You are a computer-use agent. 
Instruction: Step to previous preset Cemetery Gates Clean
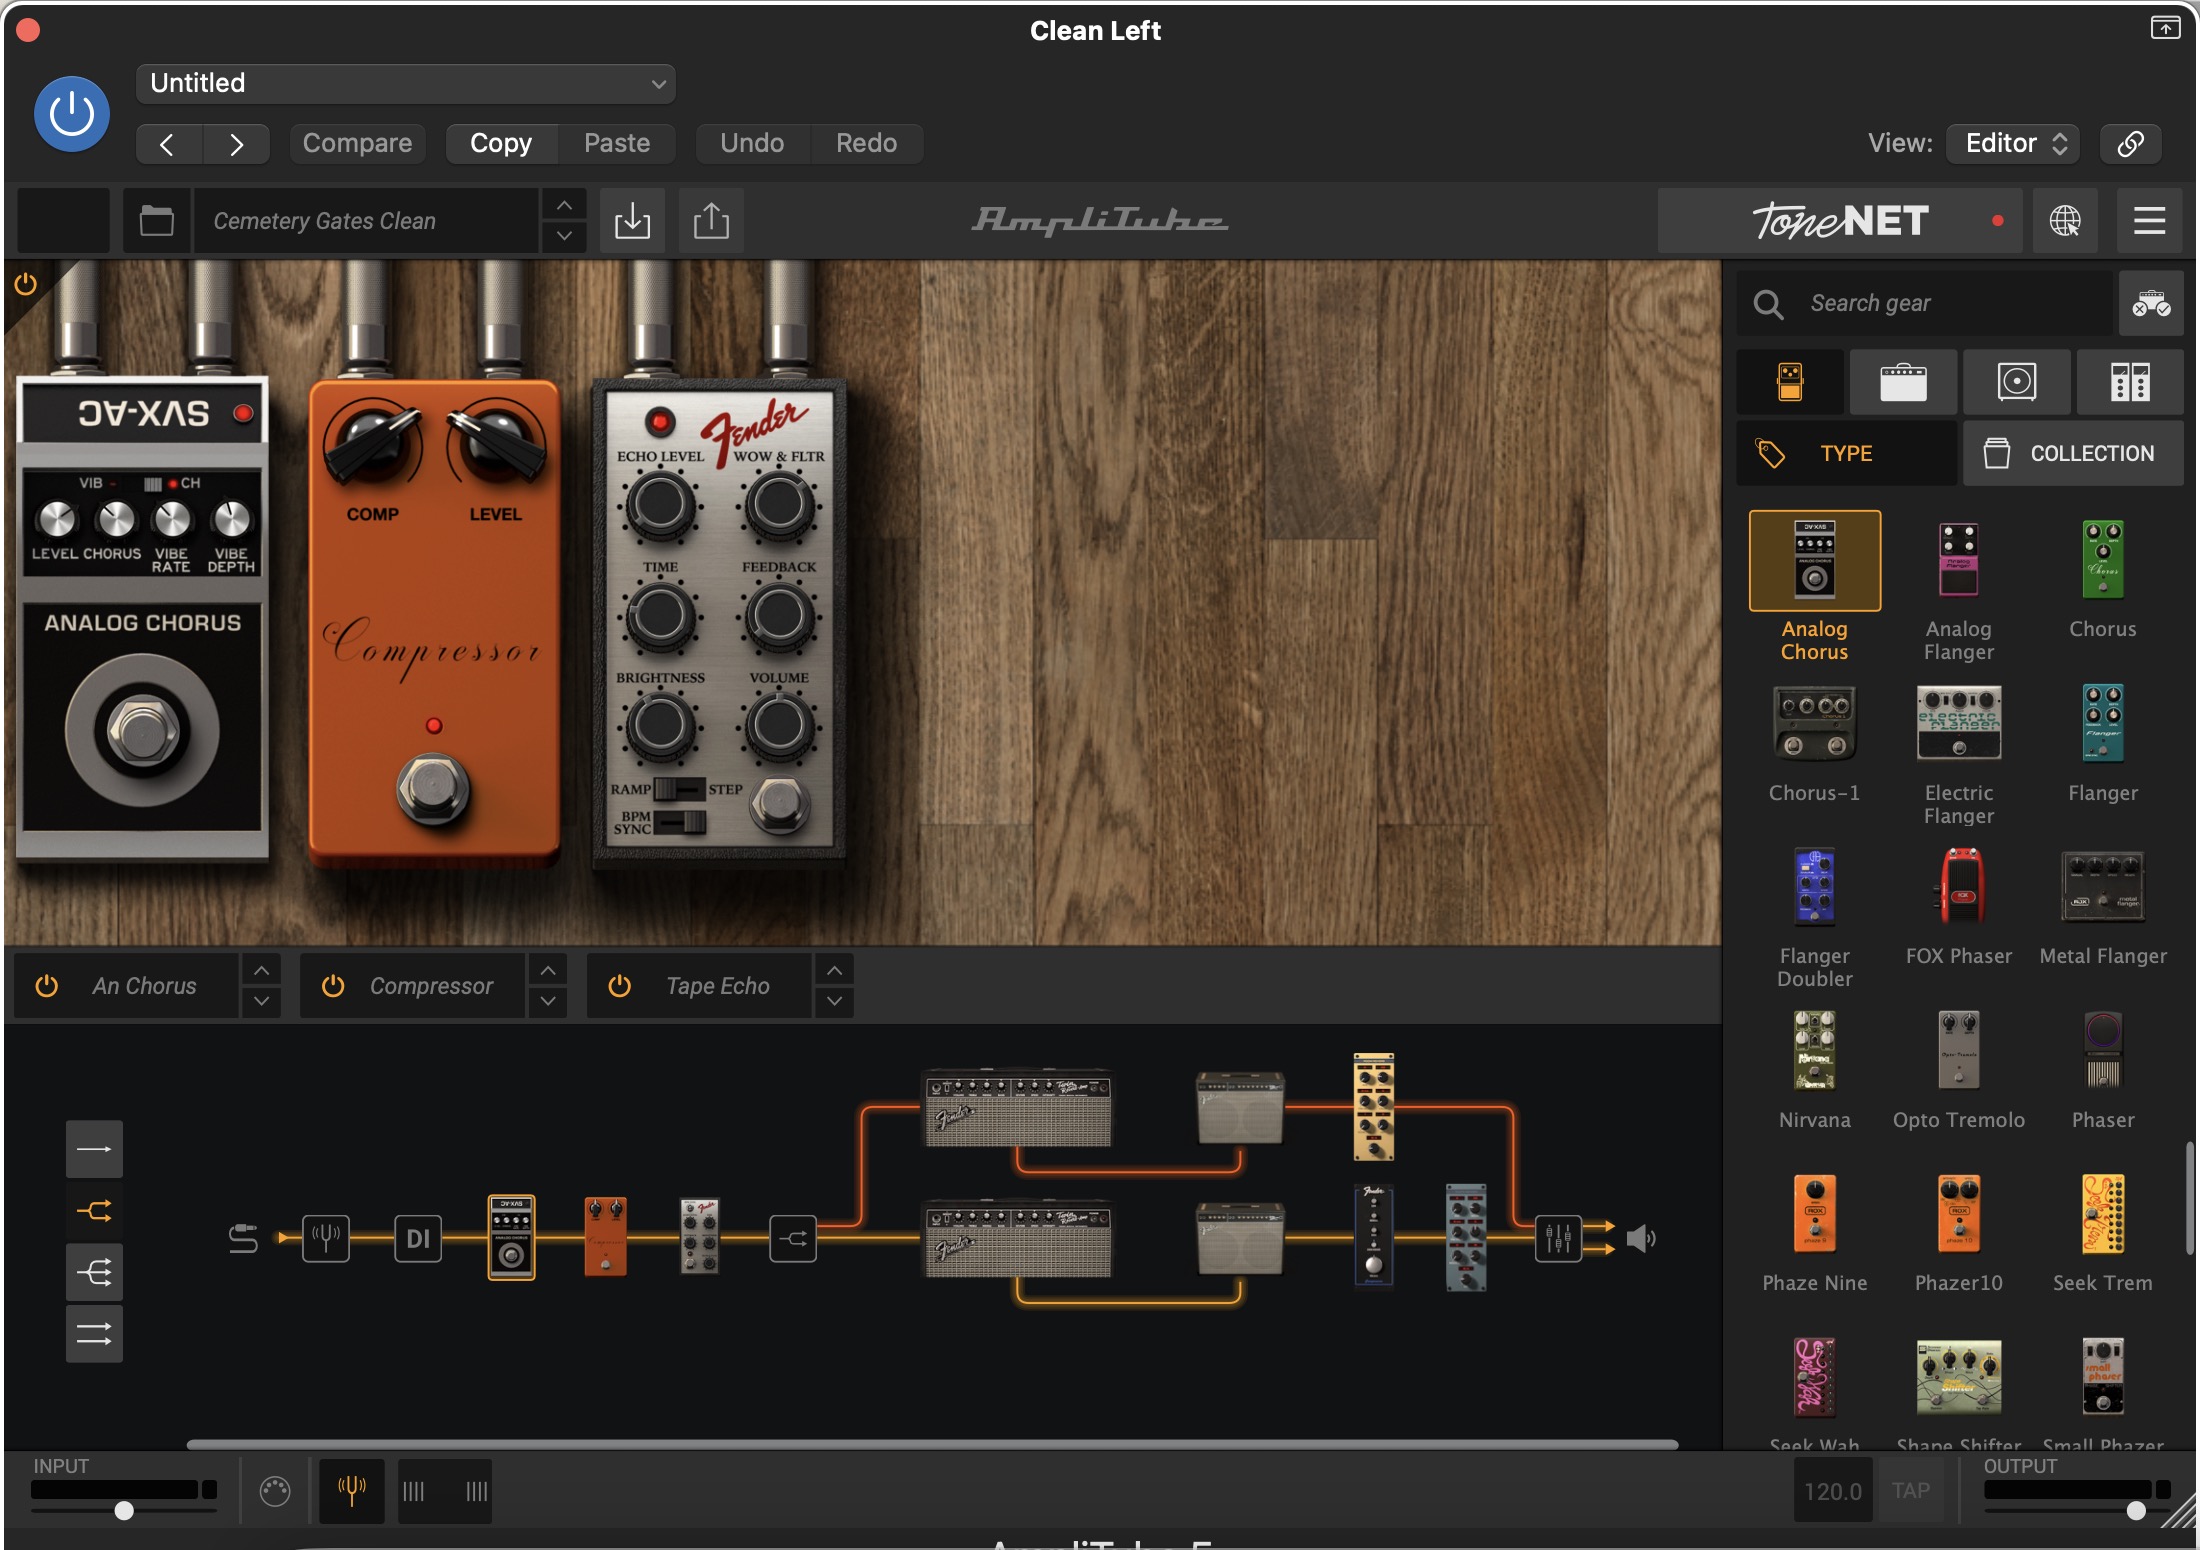click(564, 205)
